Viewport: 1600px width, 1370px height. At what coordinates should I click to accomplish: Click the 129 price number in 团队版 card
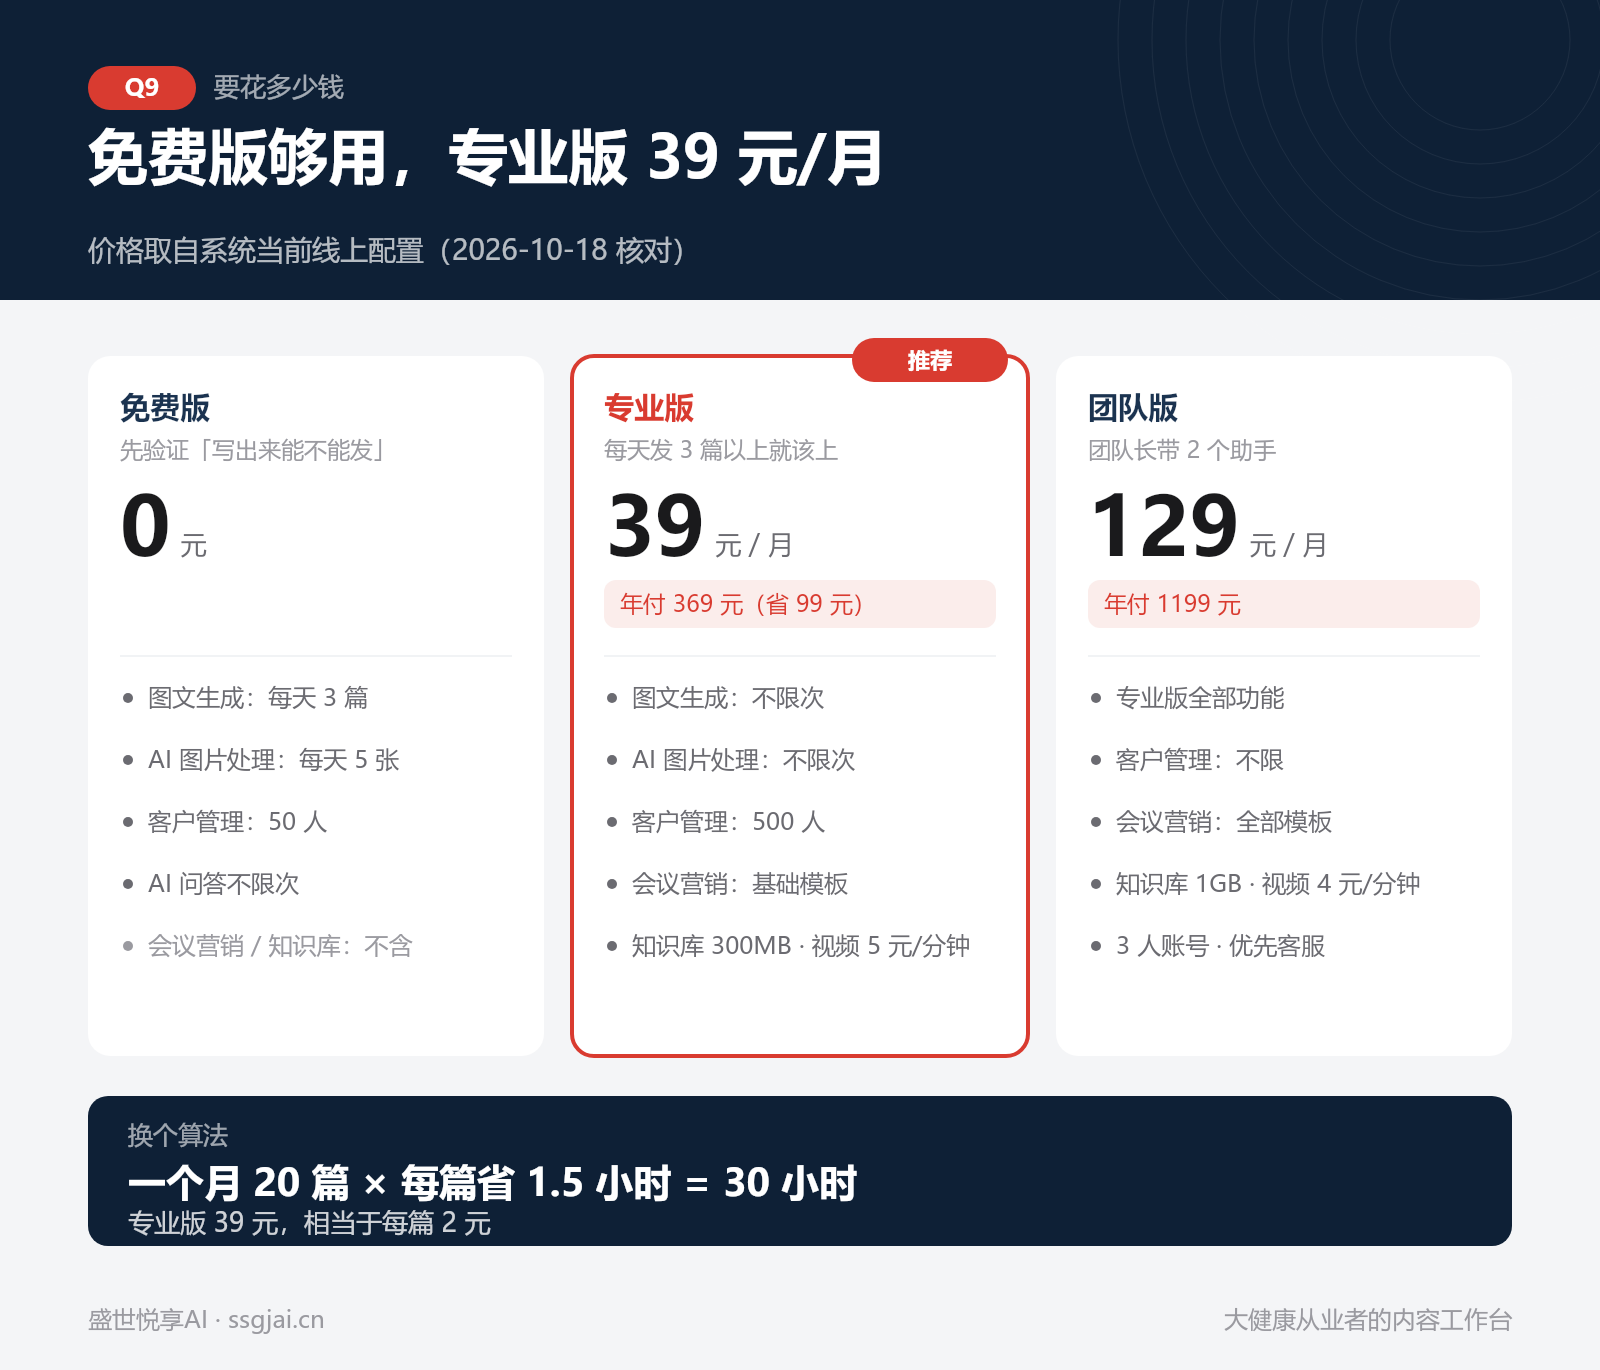coord(1165,526)
